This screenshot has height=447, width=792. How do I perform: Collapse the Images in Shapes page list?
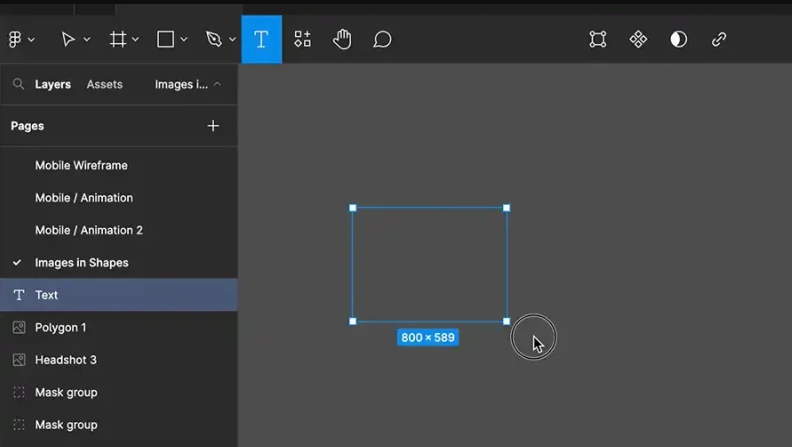point(217,84)
